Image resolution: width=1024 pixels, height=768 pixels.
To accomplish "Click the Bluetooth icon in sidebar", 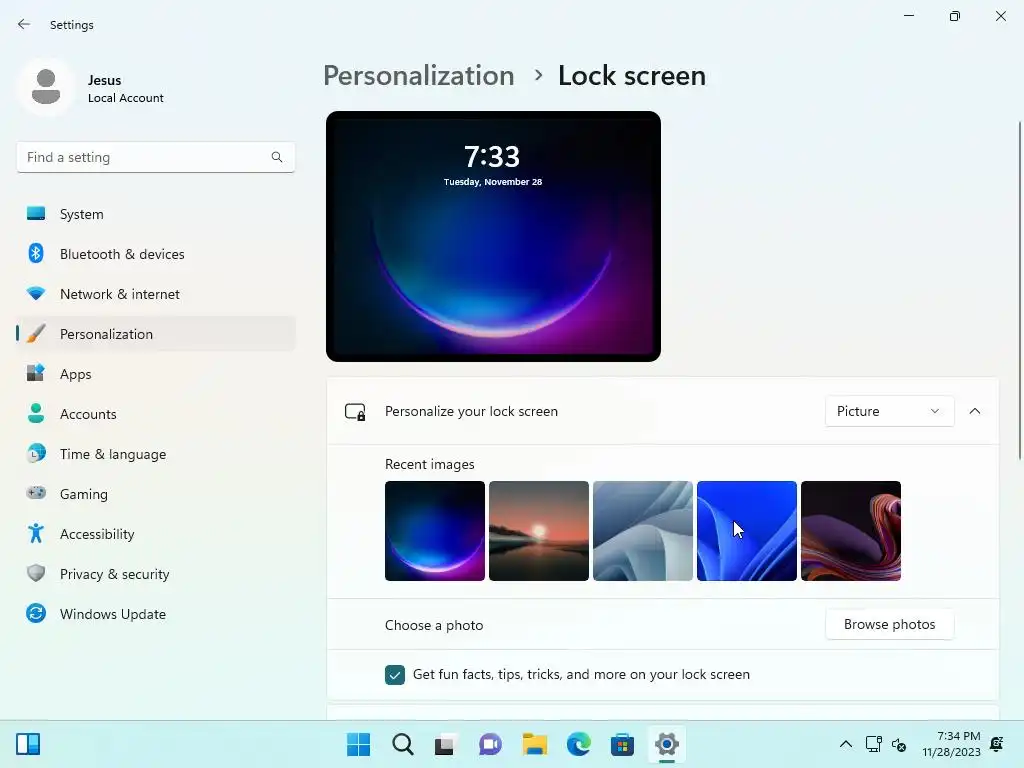I will [x=36, y=253].
